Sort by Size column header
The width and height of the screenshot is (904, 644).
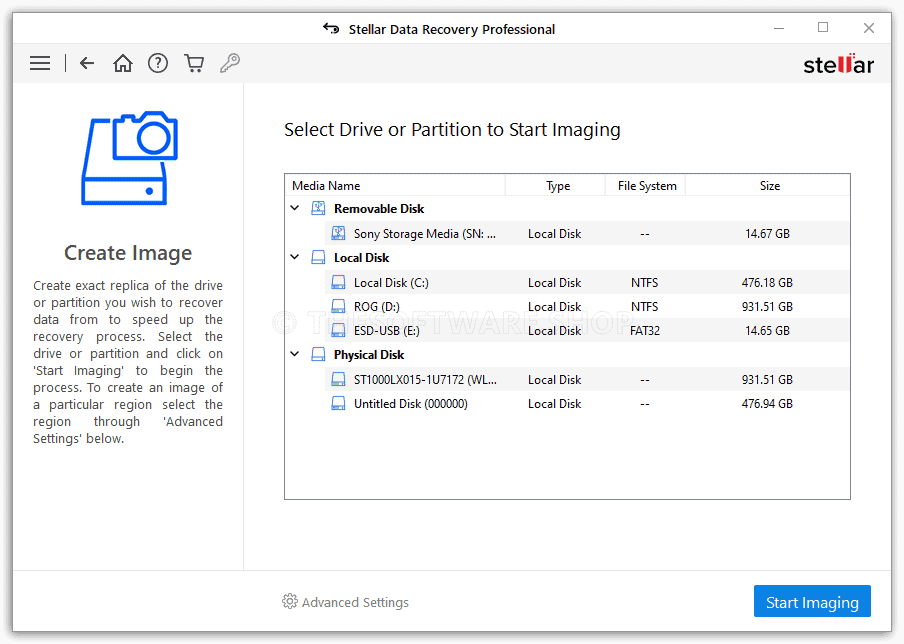tap(767, 186)
